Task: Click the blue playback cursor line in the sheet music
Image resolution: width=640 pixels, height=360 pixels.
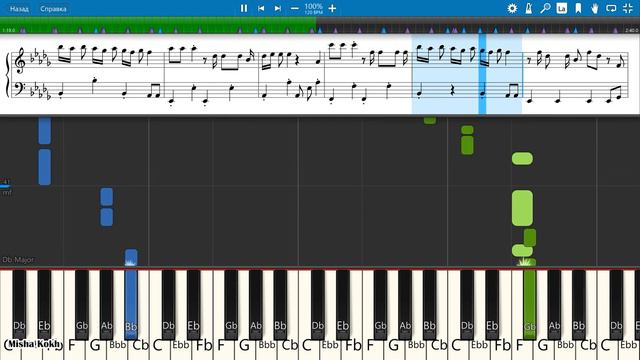Action: pyautogui.click(x=482, y=73)
